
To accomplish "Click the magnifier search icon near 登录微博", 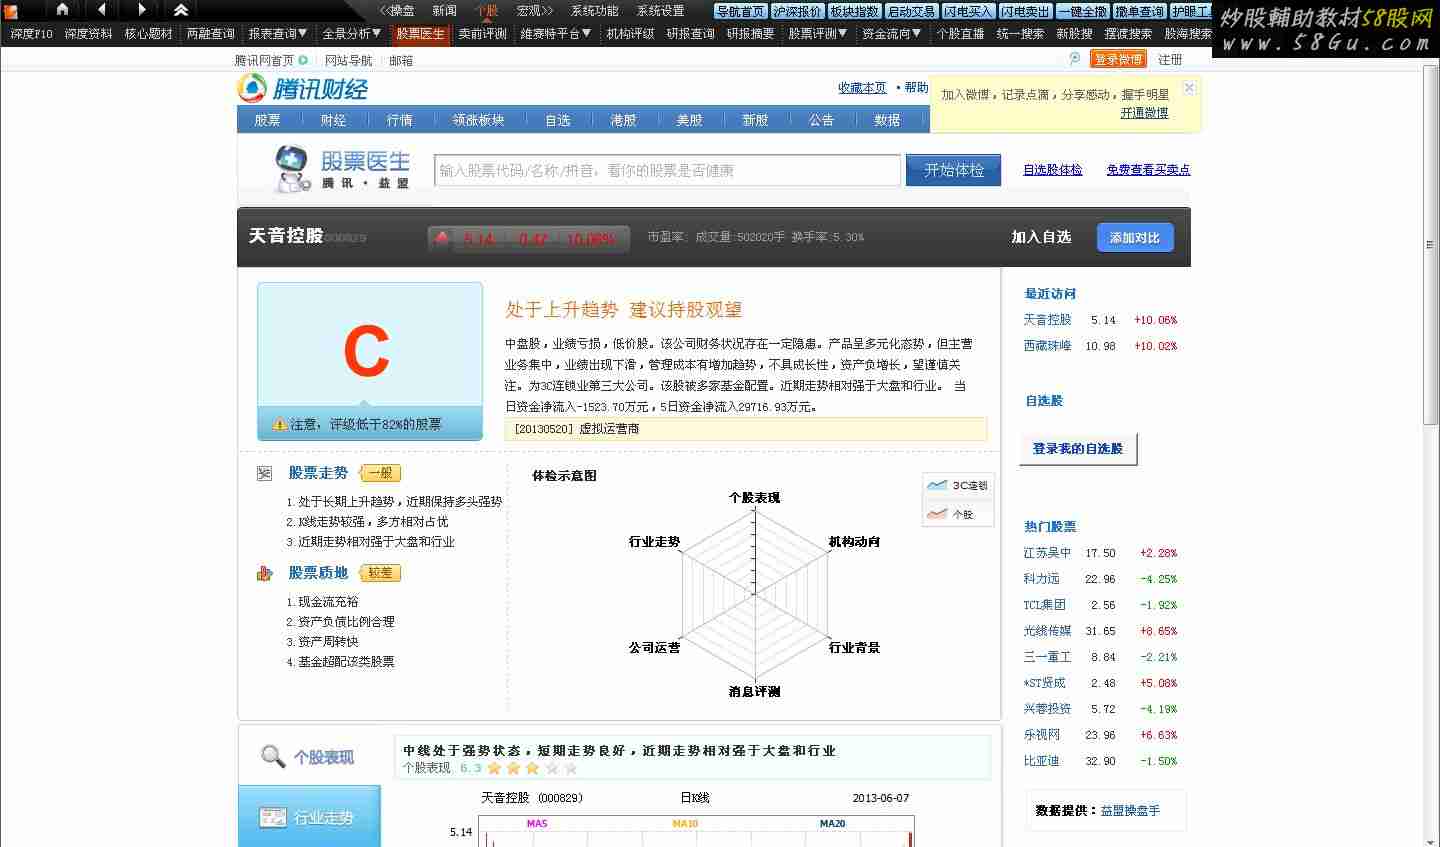I will click(1075, 59).
